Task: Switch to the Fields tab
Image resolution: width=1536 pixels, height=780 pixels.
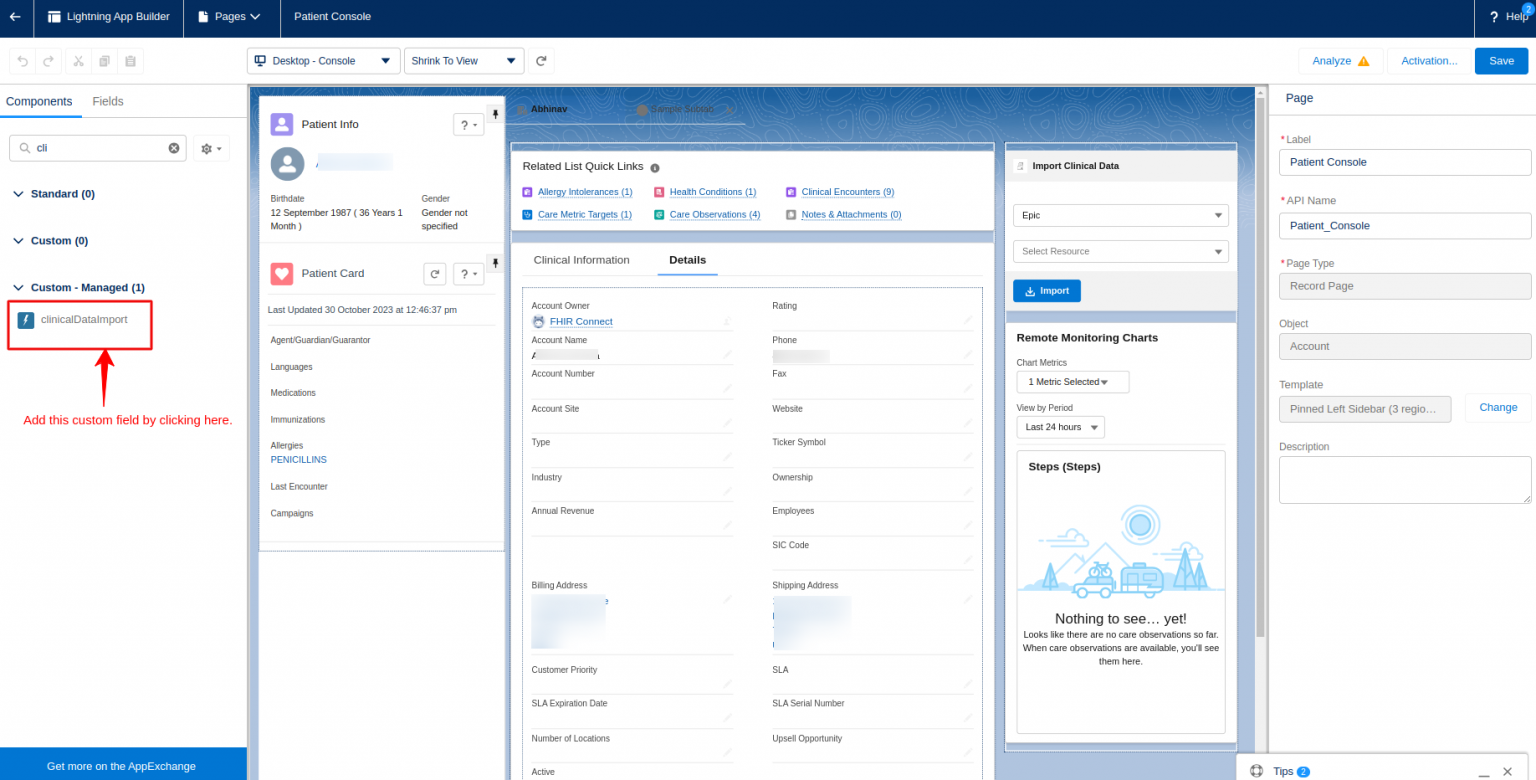Action: point(108,101)
